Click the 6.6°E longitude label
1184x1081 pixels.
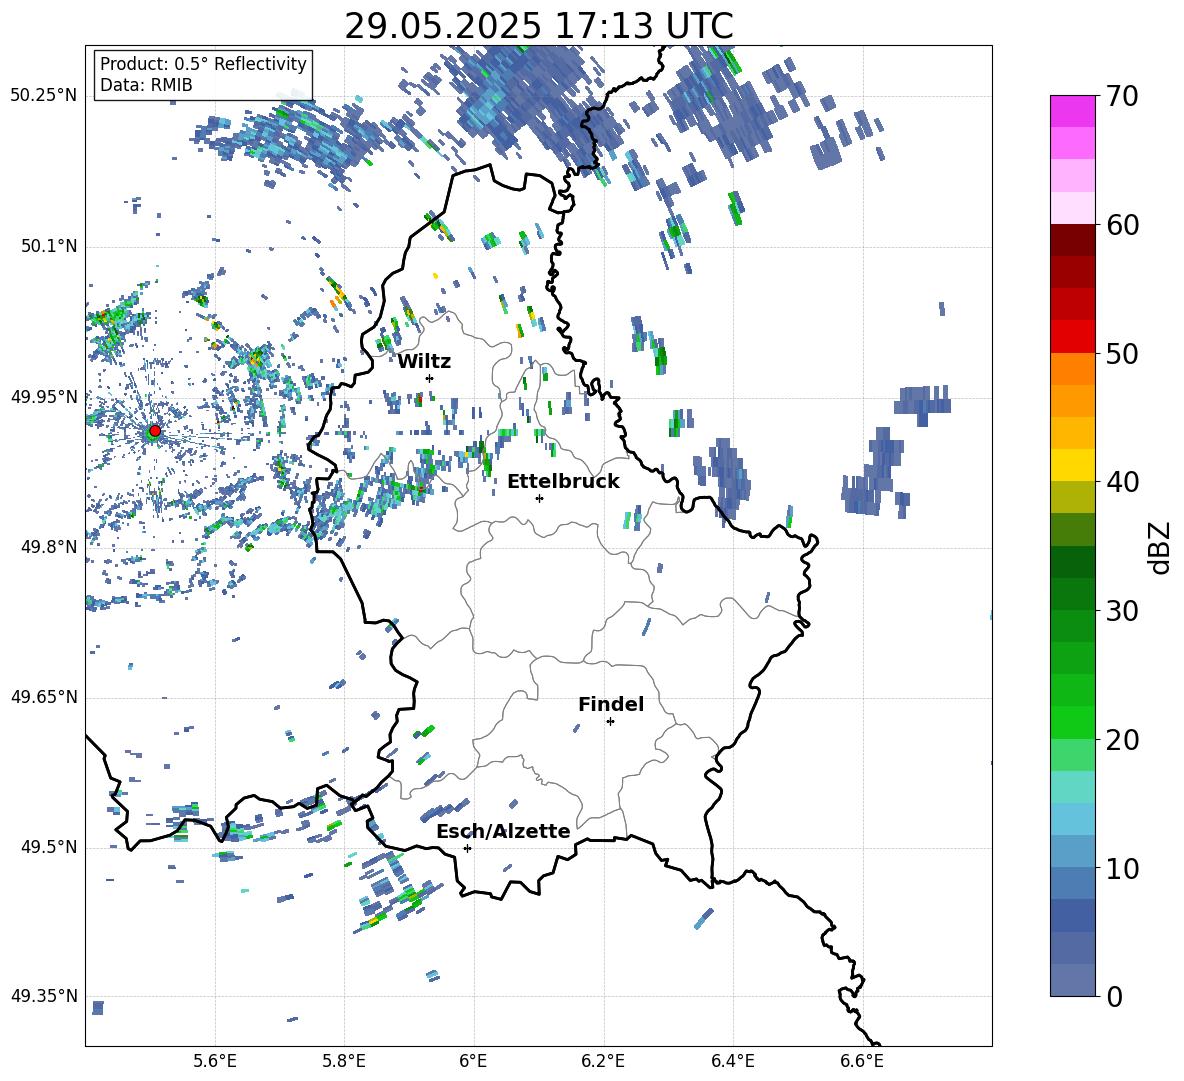(x=862, y=1061)
